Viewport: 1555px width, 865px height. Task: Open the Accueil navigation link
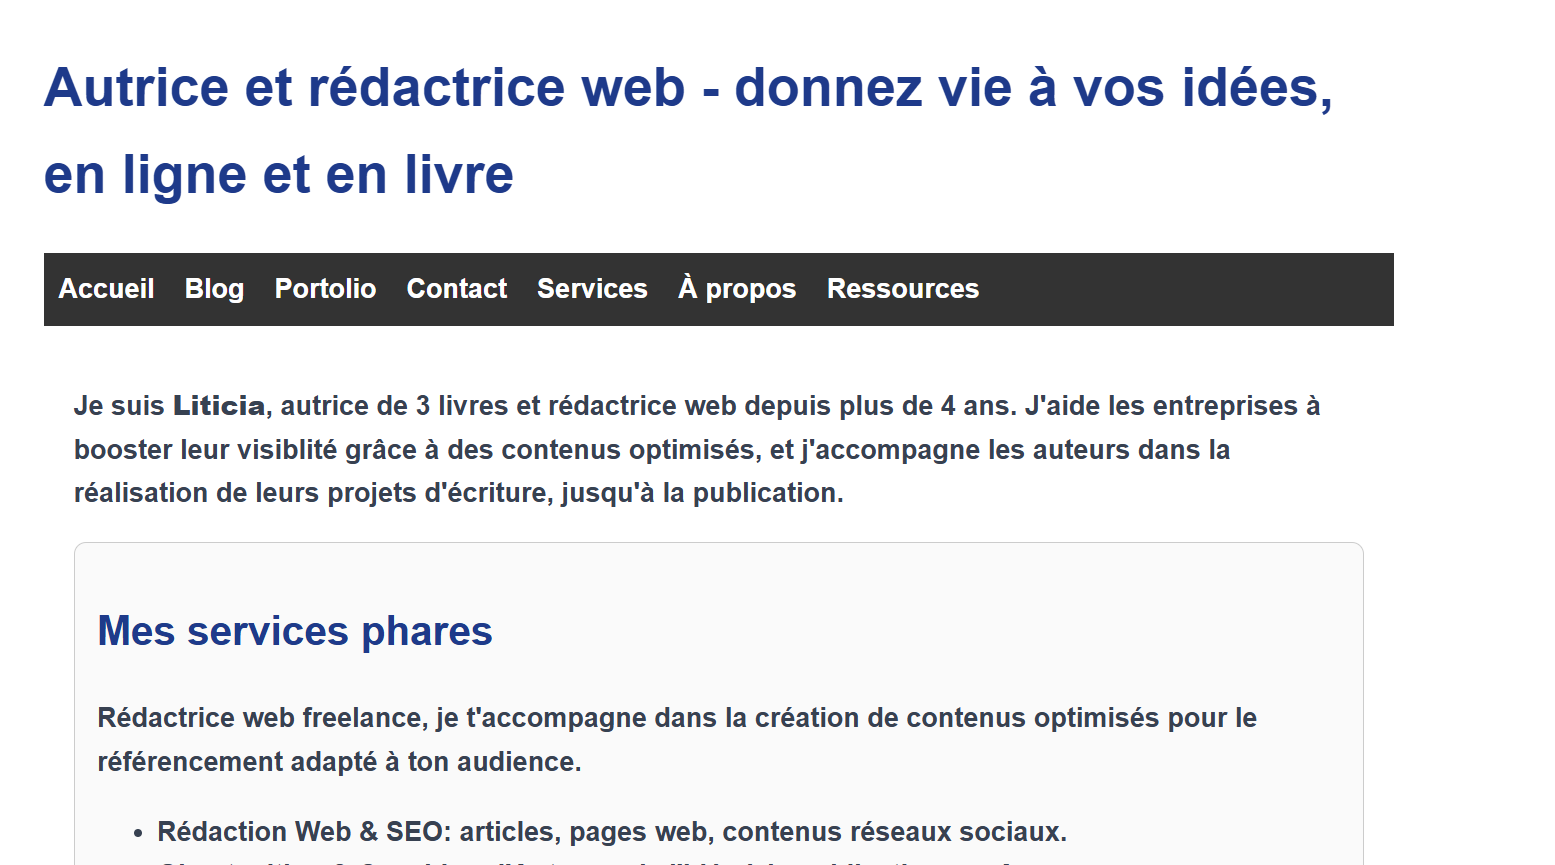(x=106, y=289)
